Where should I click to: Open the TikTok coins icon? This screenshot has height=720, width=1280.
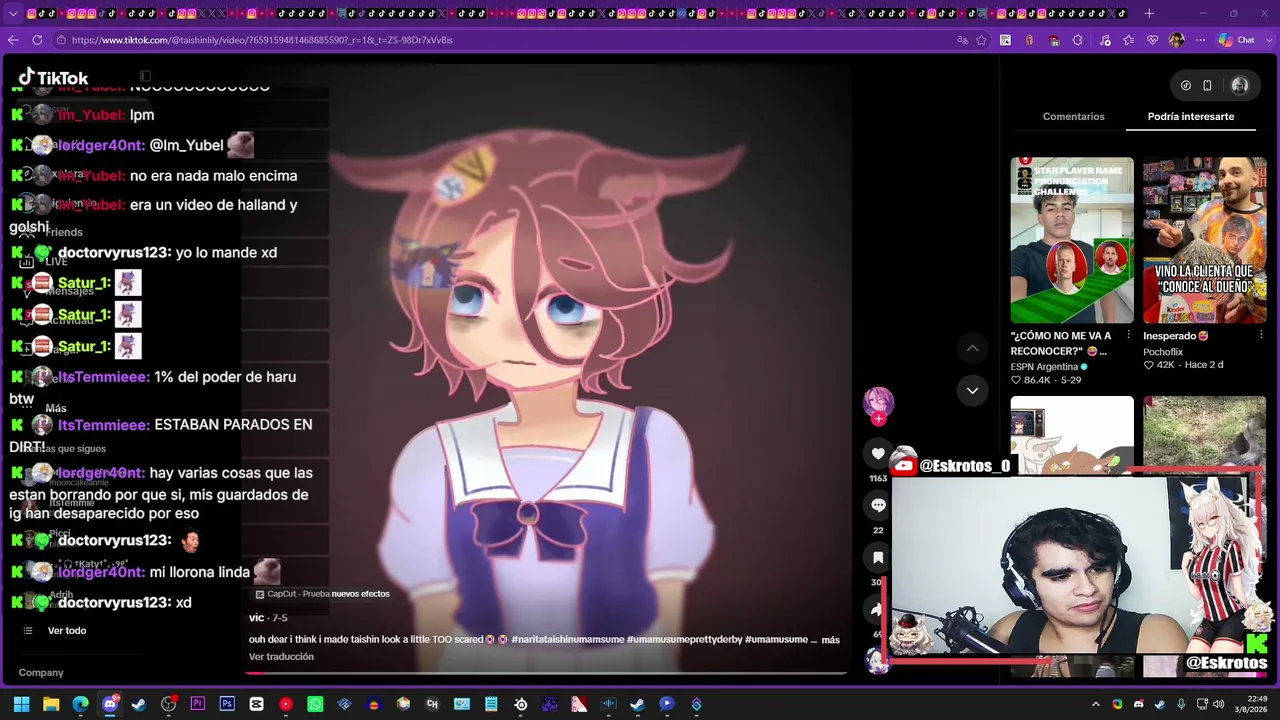[x=1186, y=86]
